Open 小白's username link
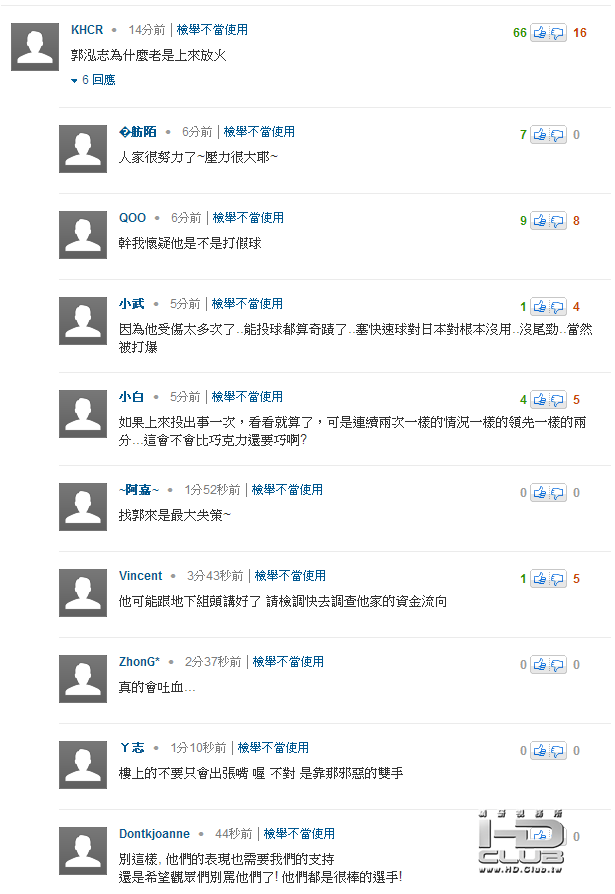 click(131, 397)
